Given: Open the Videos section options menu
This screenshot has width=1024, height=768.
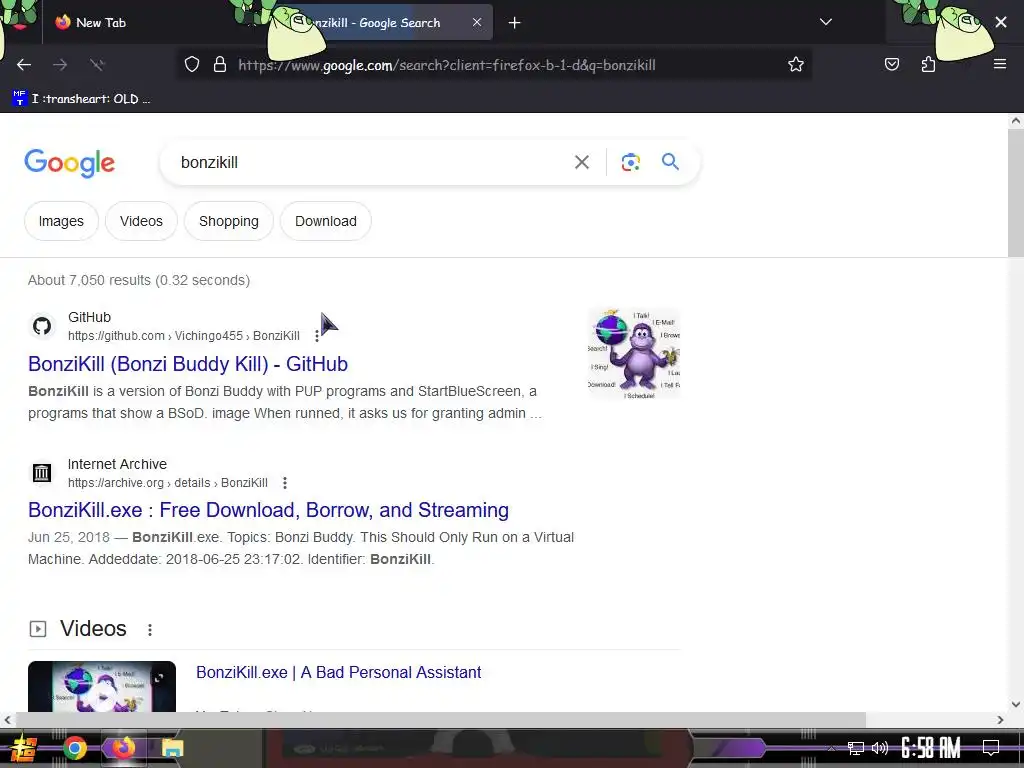Looking at the screenshot, I should pos(150,630).
